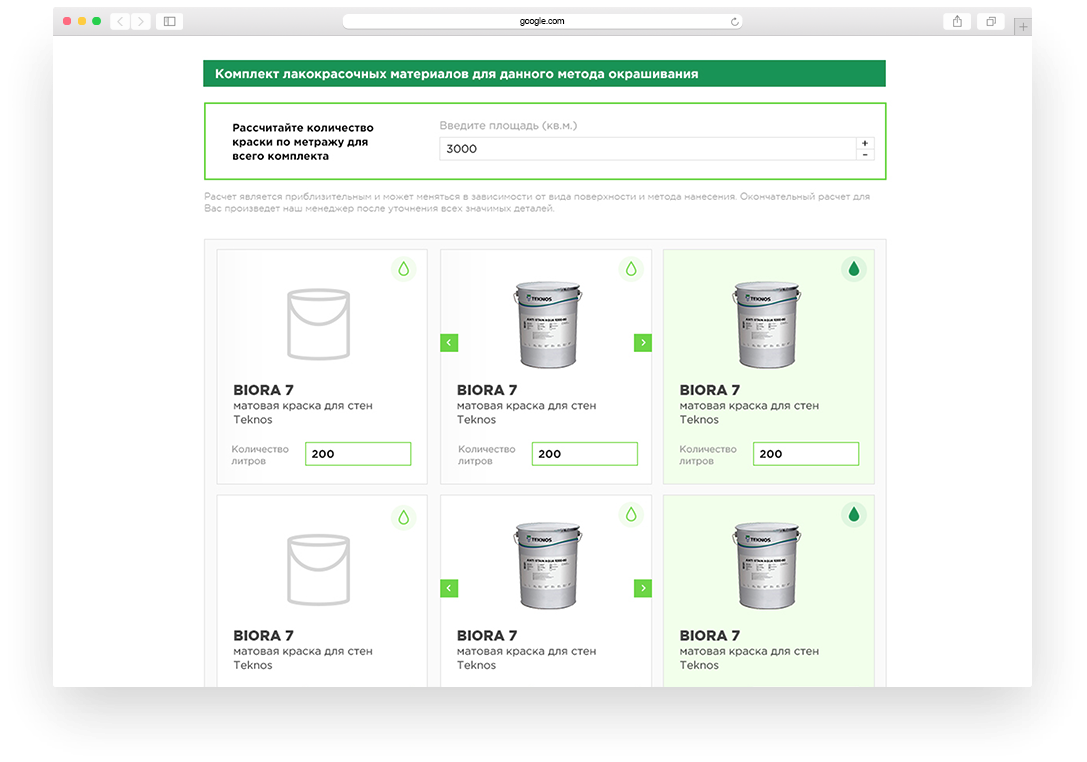Screen dimensions: 1087x762
Task: Click the empty bucket placeholder in the bottom row
Action: pyautogui.click(x=319, y=570)
